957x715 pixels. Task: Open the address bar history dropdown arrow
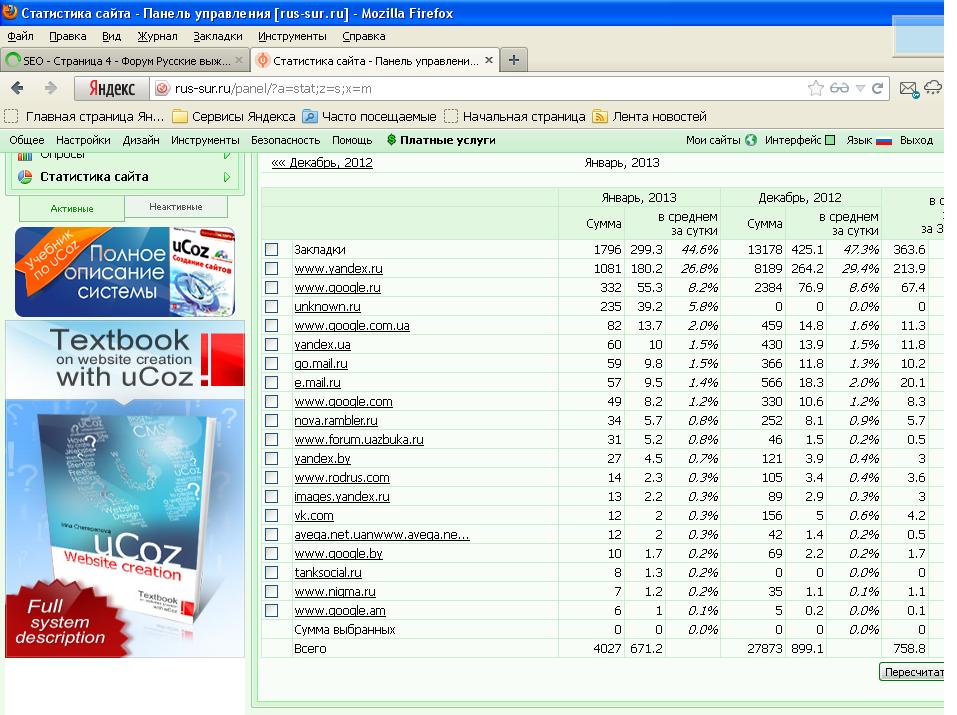click(x=861, y=89)
